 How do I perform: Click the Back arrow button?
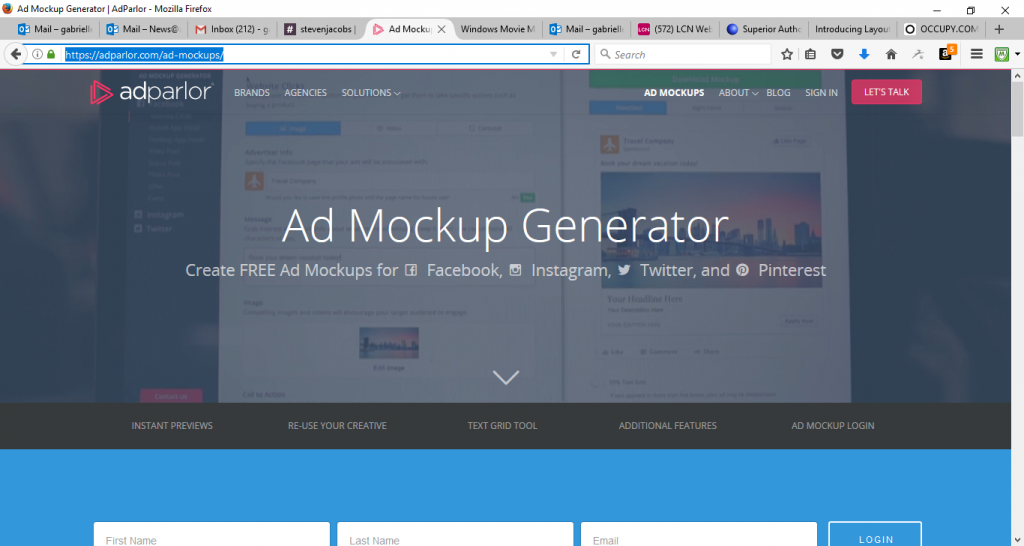15,54
